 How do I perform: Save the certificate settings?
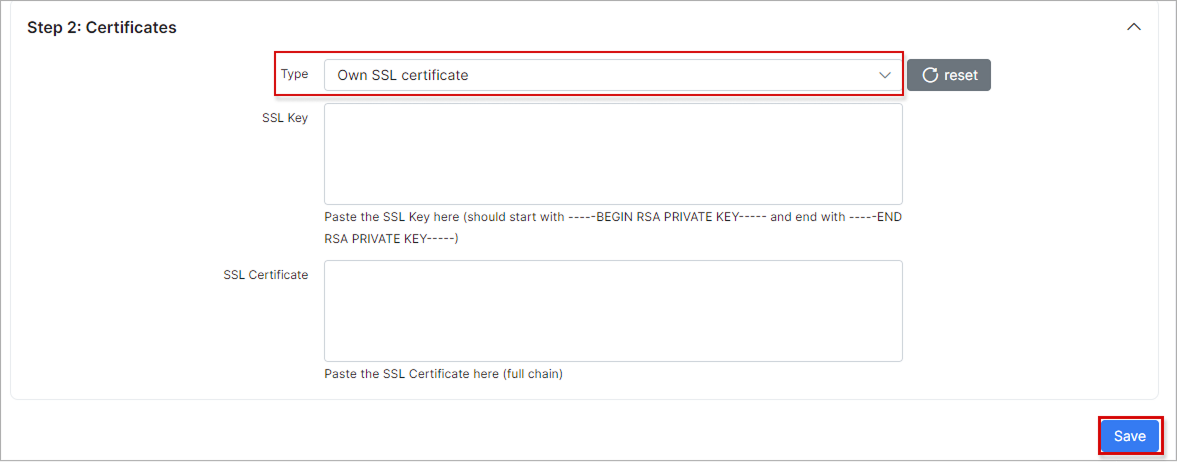pyautogui.click(x=1130, y=436)
